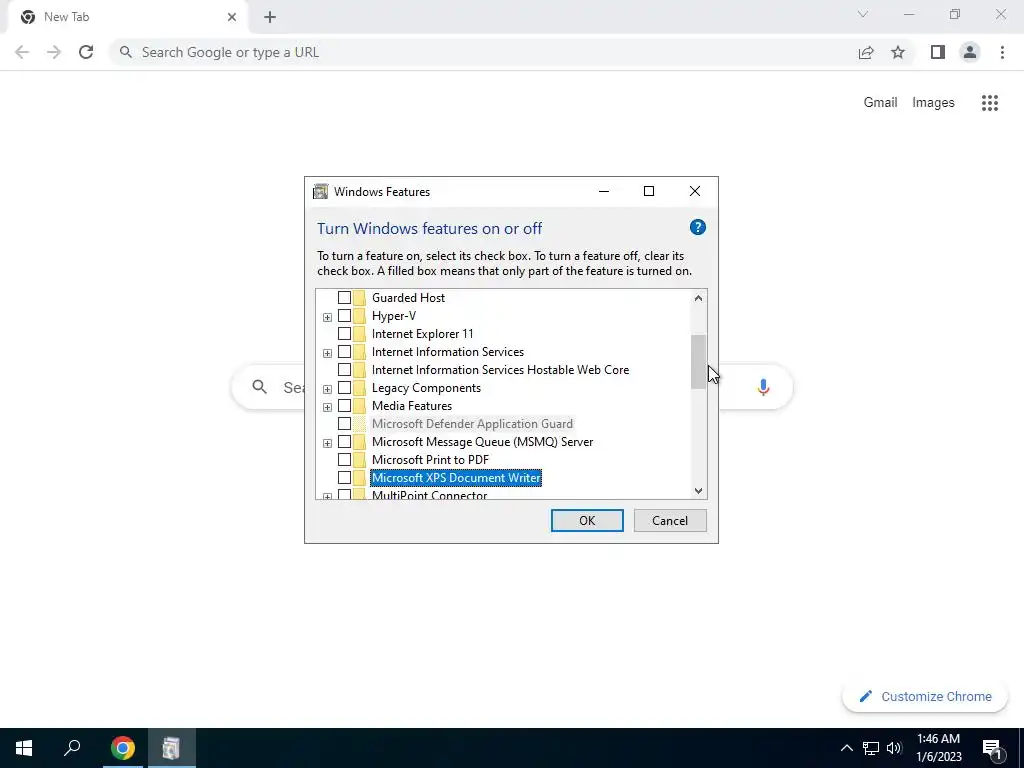Image resolution: width=1024 pixels, height=768 pixels.
Task: Open Chrome's three-dot menu
Action: (1002, 52)
